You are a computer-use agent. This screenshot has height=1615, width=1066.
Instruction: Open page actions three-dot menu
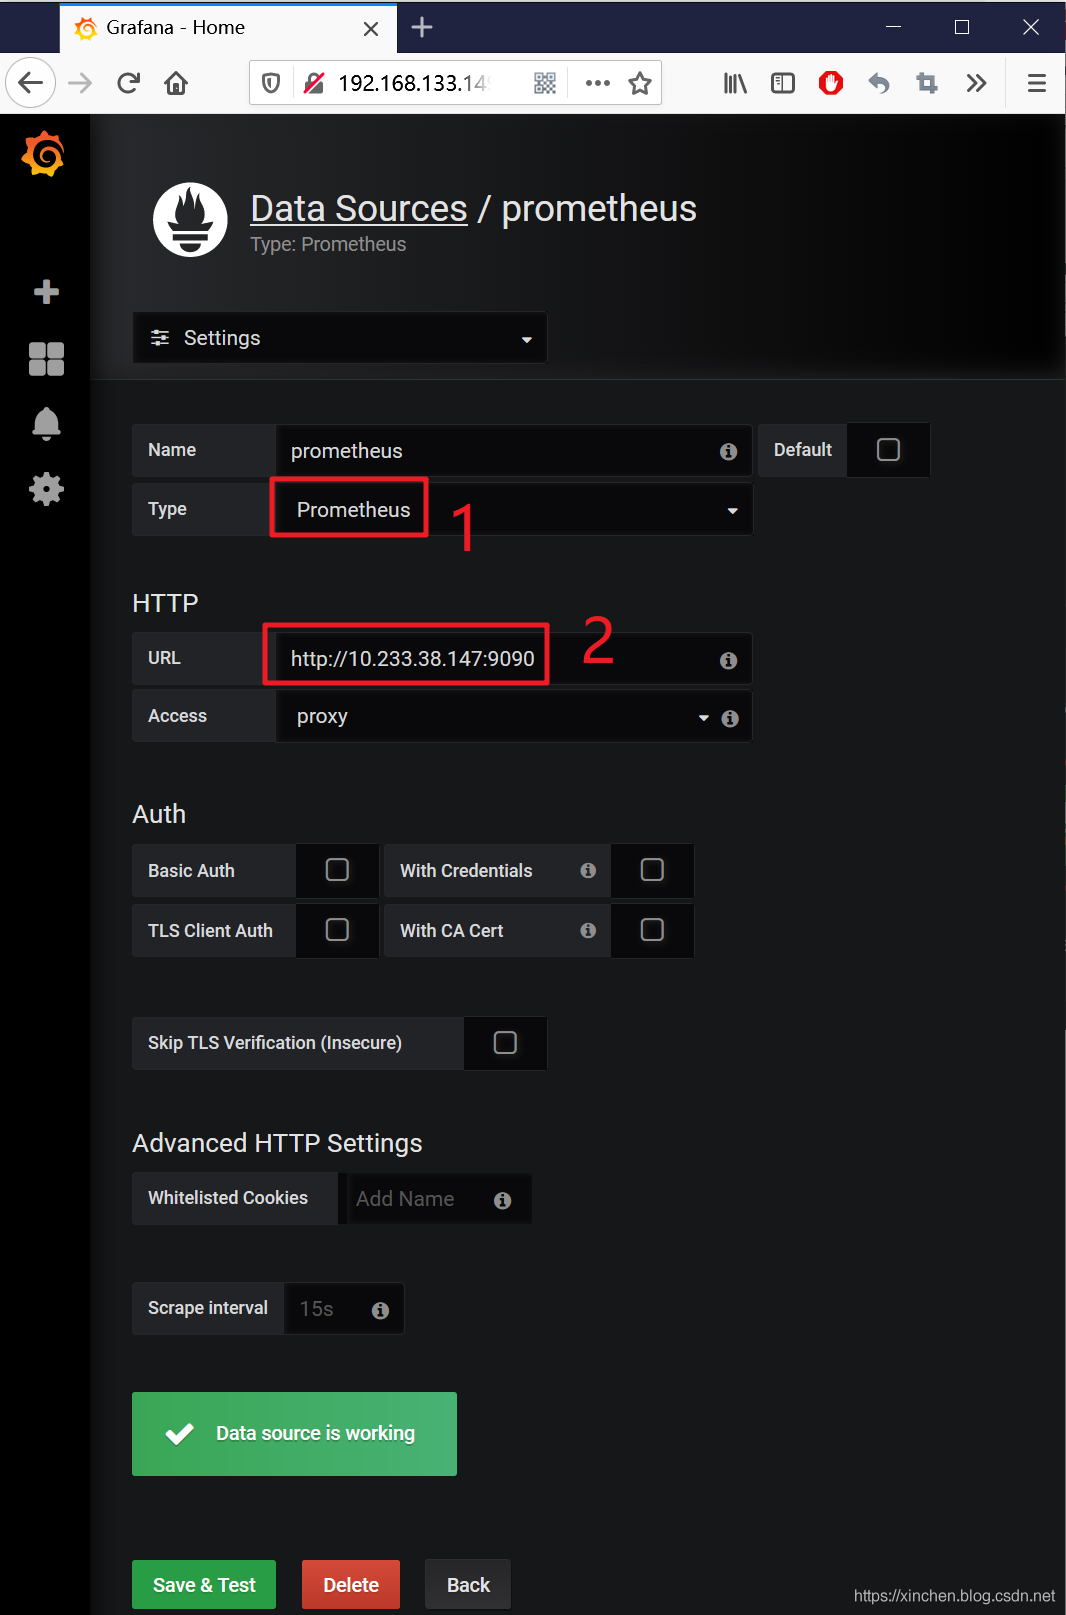[x=597, y=83]
